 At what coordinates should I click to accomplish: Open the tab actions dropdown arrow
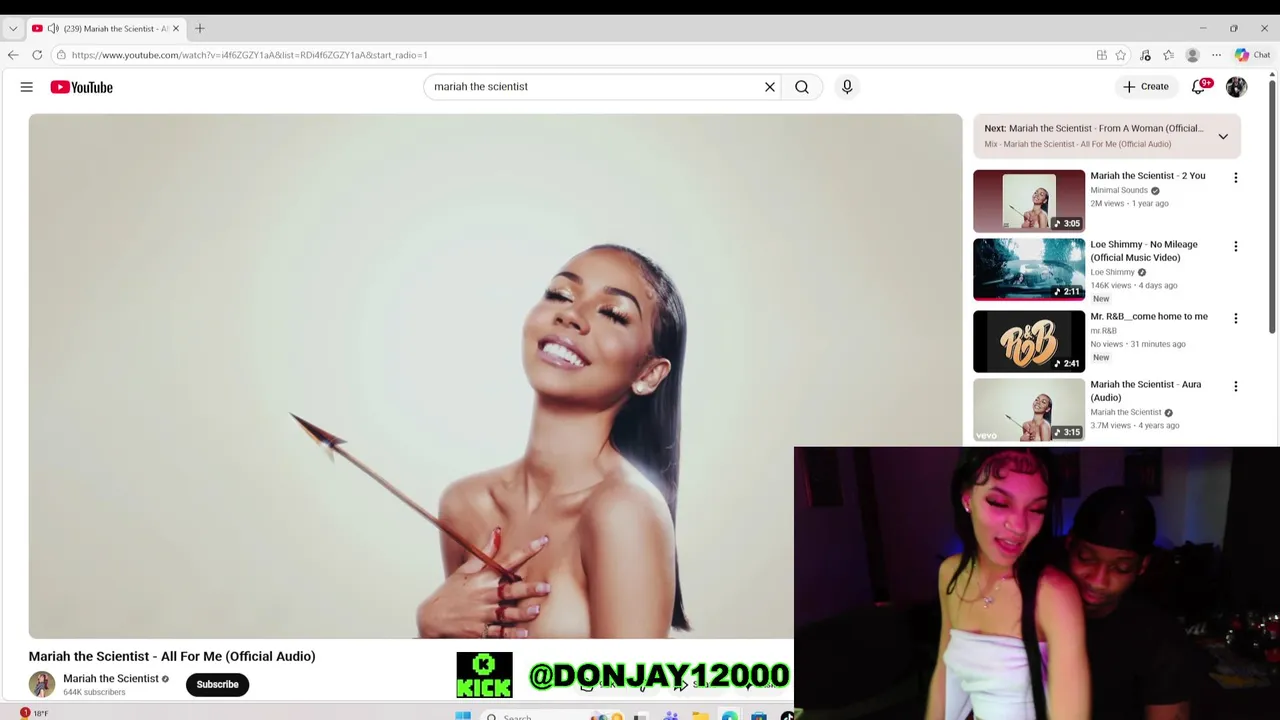[x=12, y=28]
